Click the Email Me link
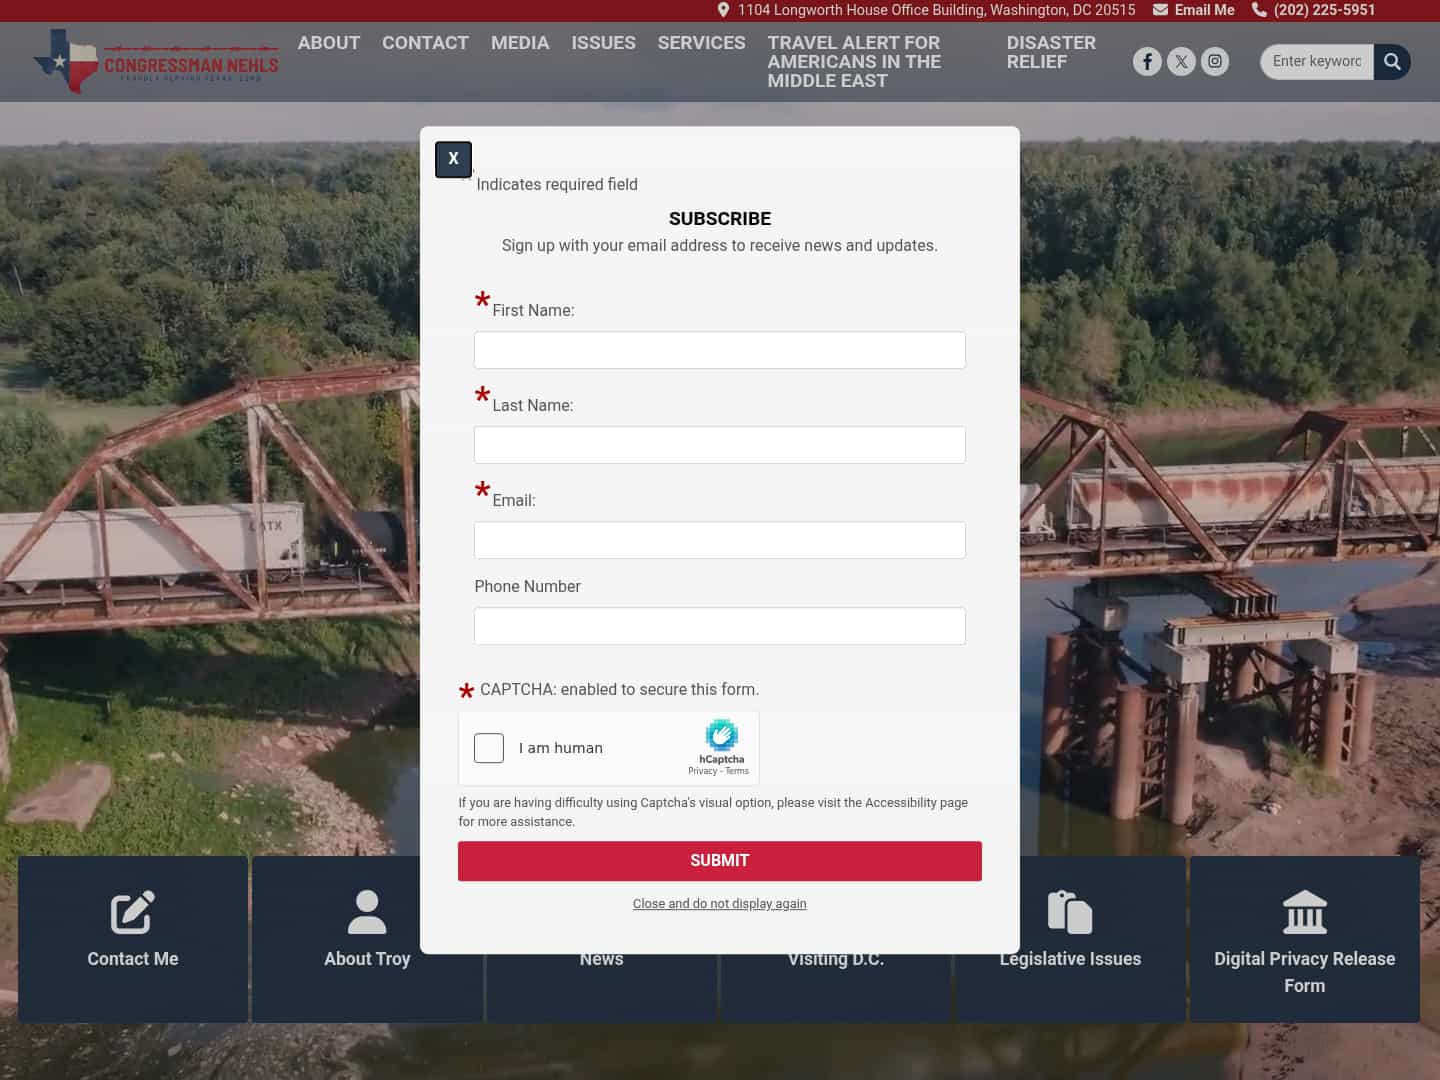 (1204, 10)
